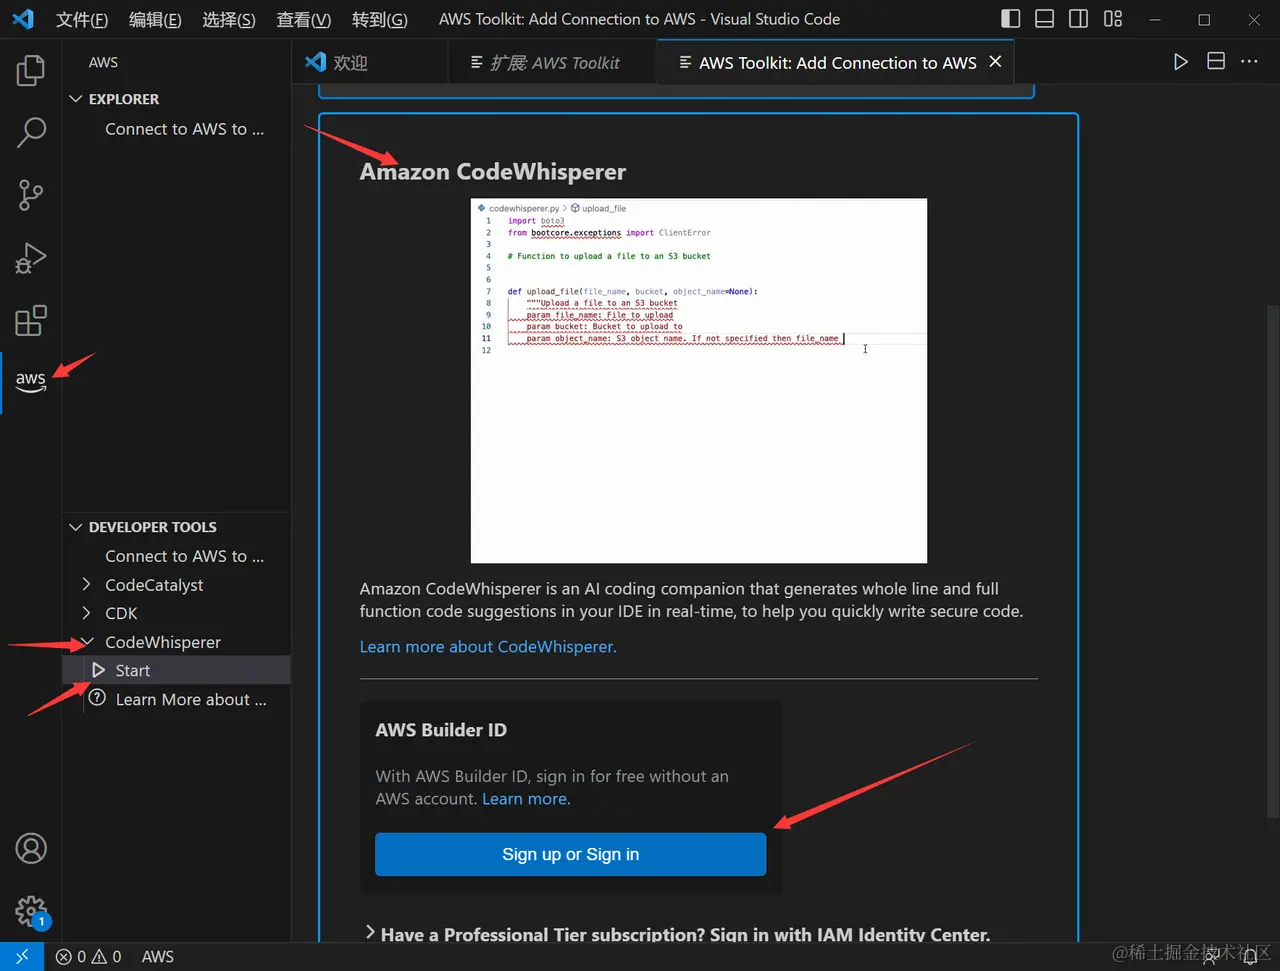1280x971 pixels.
Task: Split the editor with layout icon
Action: (x=1216, y=62)
